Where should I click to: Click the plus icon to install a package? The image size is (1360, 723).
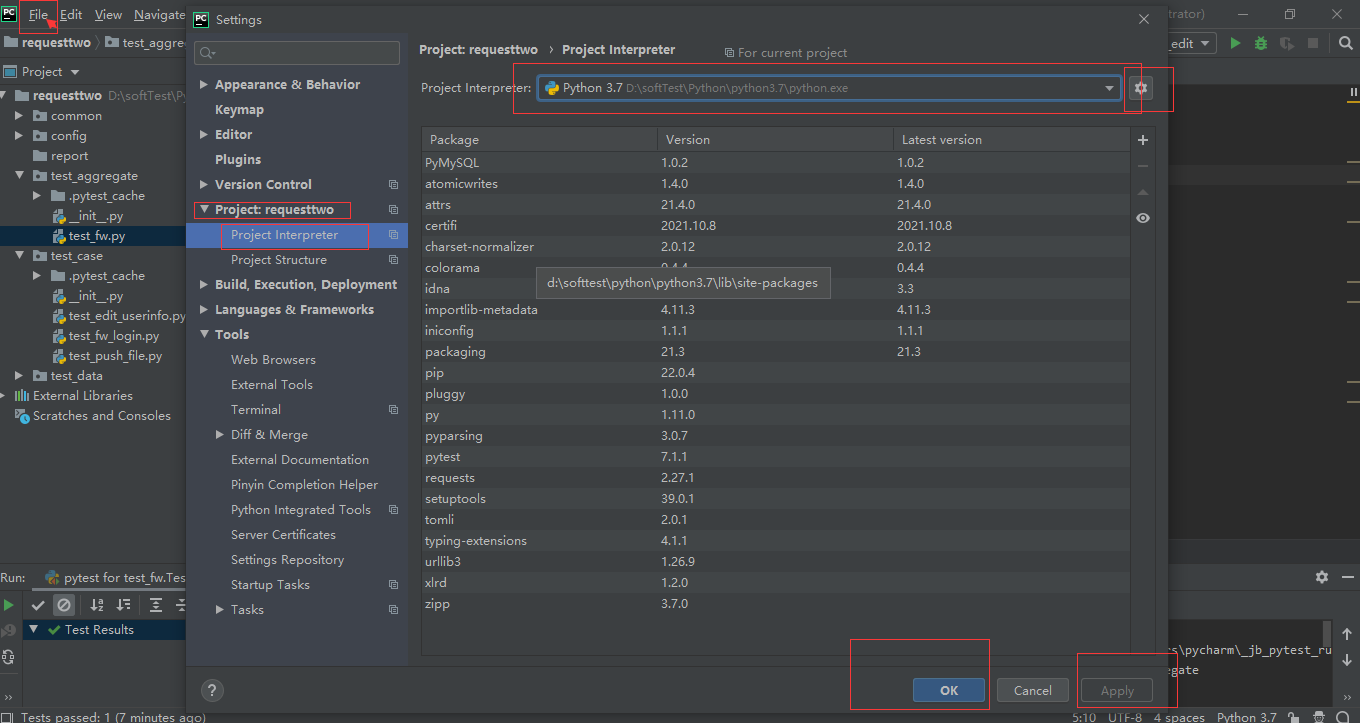tap(1143, 140)
